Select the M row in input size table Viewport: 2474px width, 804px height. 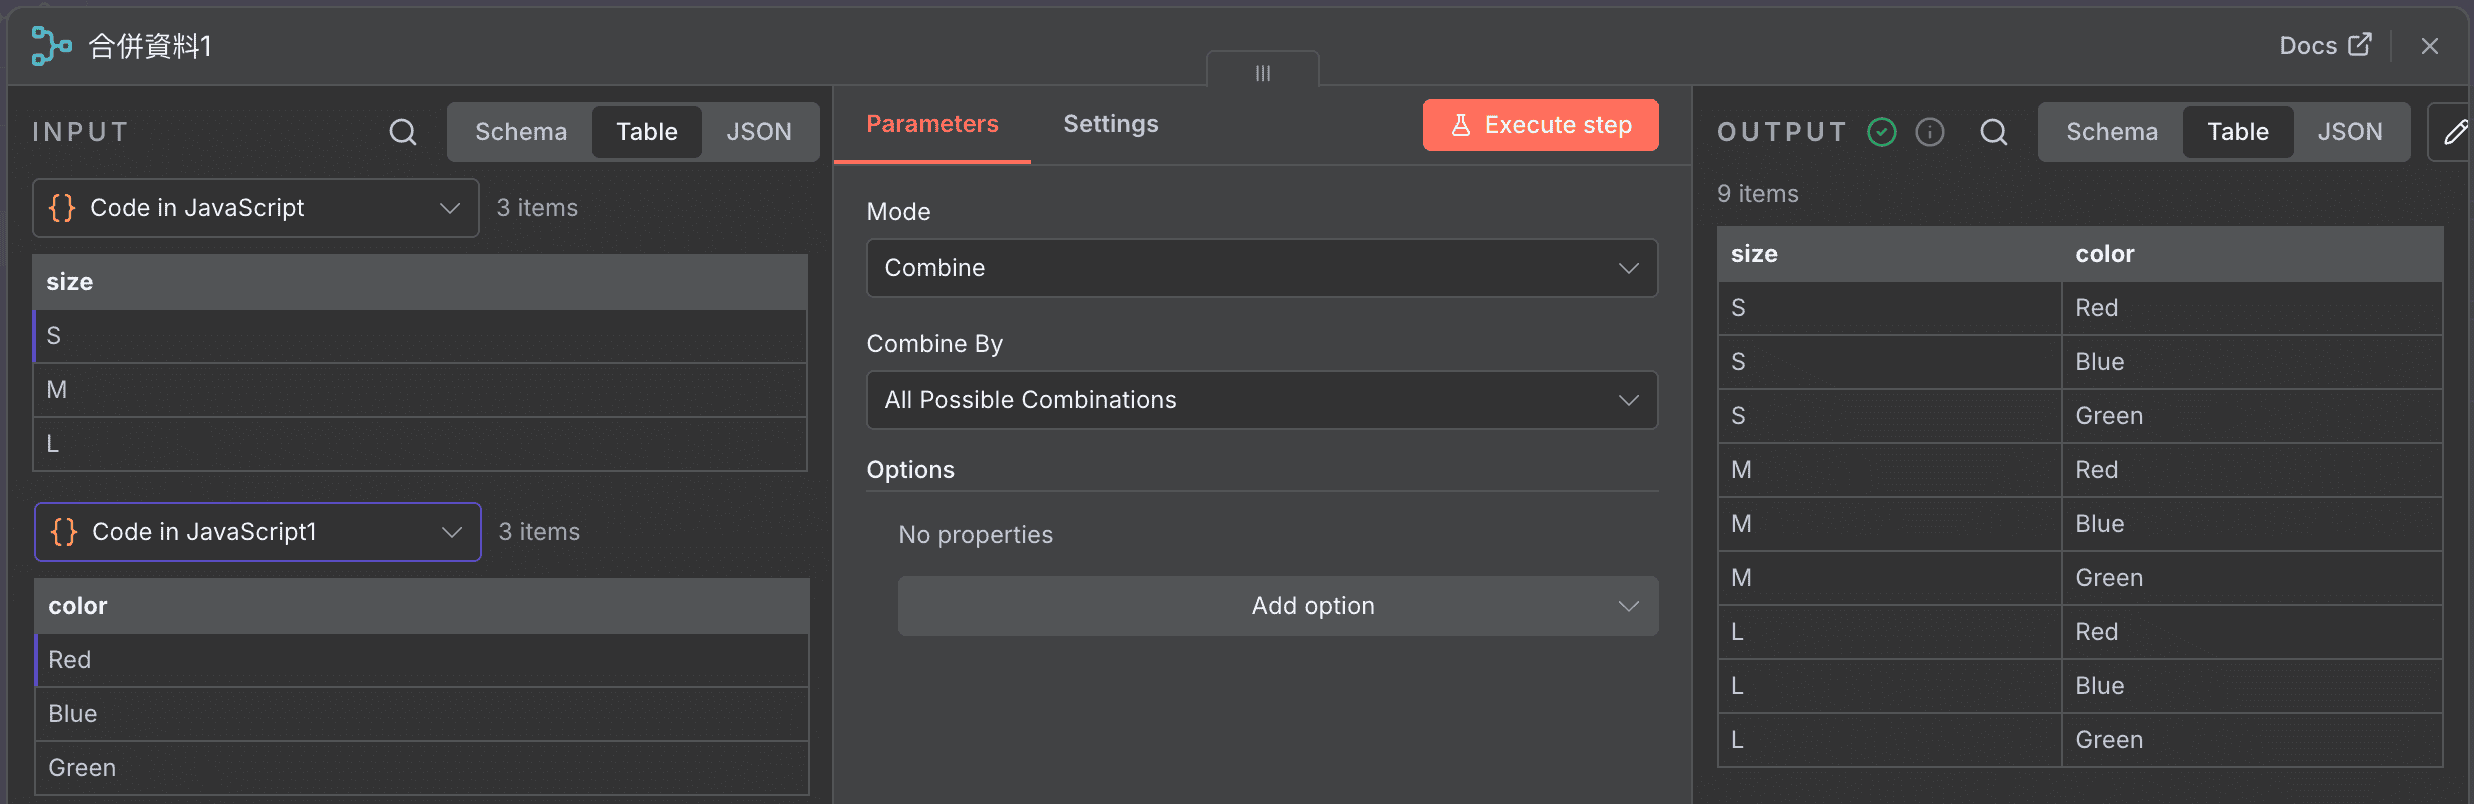420,390
